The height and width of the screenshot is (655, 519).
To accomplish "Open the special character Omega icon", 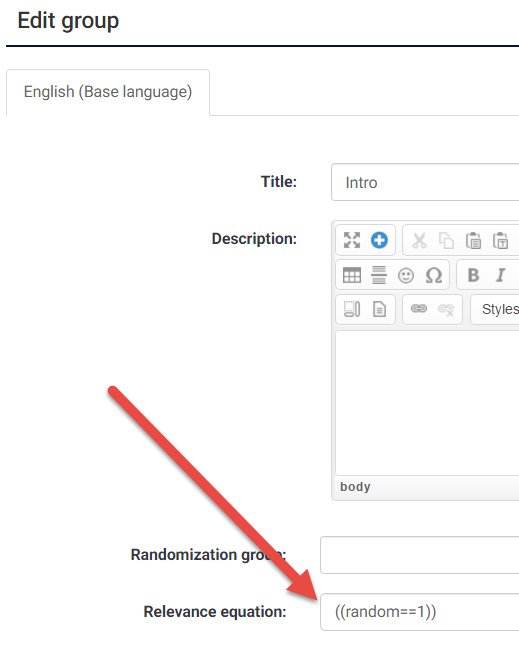I will point(433,275).
